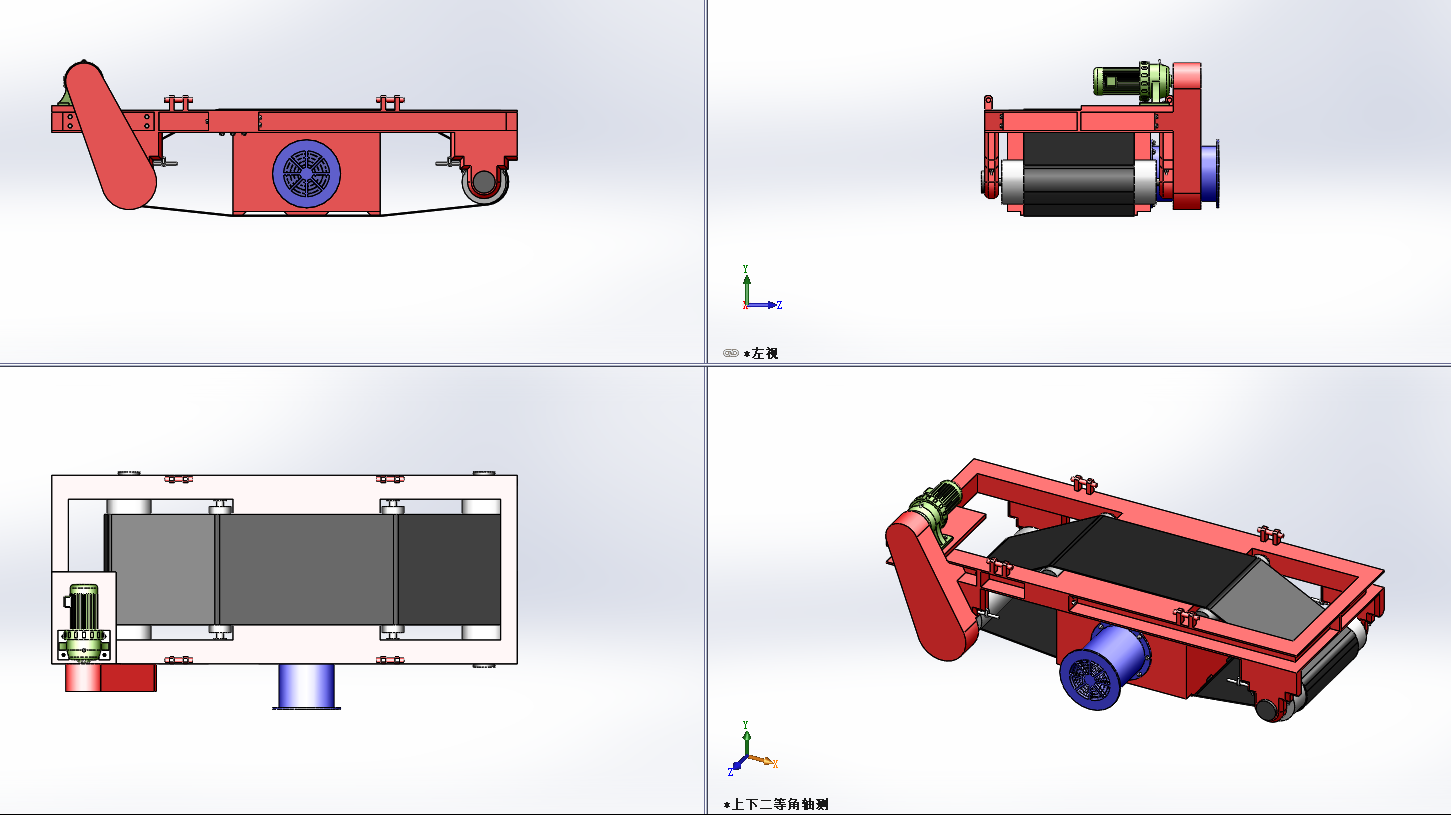Click the coordinate triad in the 上下二等角轴测 viewport
This screenshot has width=1451, height=815.
click(x=752, y=749)
